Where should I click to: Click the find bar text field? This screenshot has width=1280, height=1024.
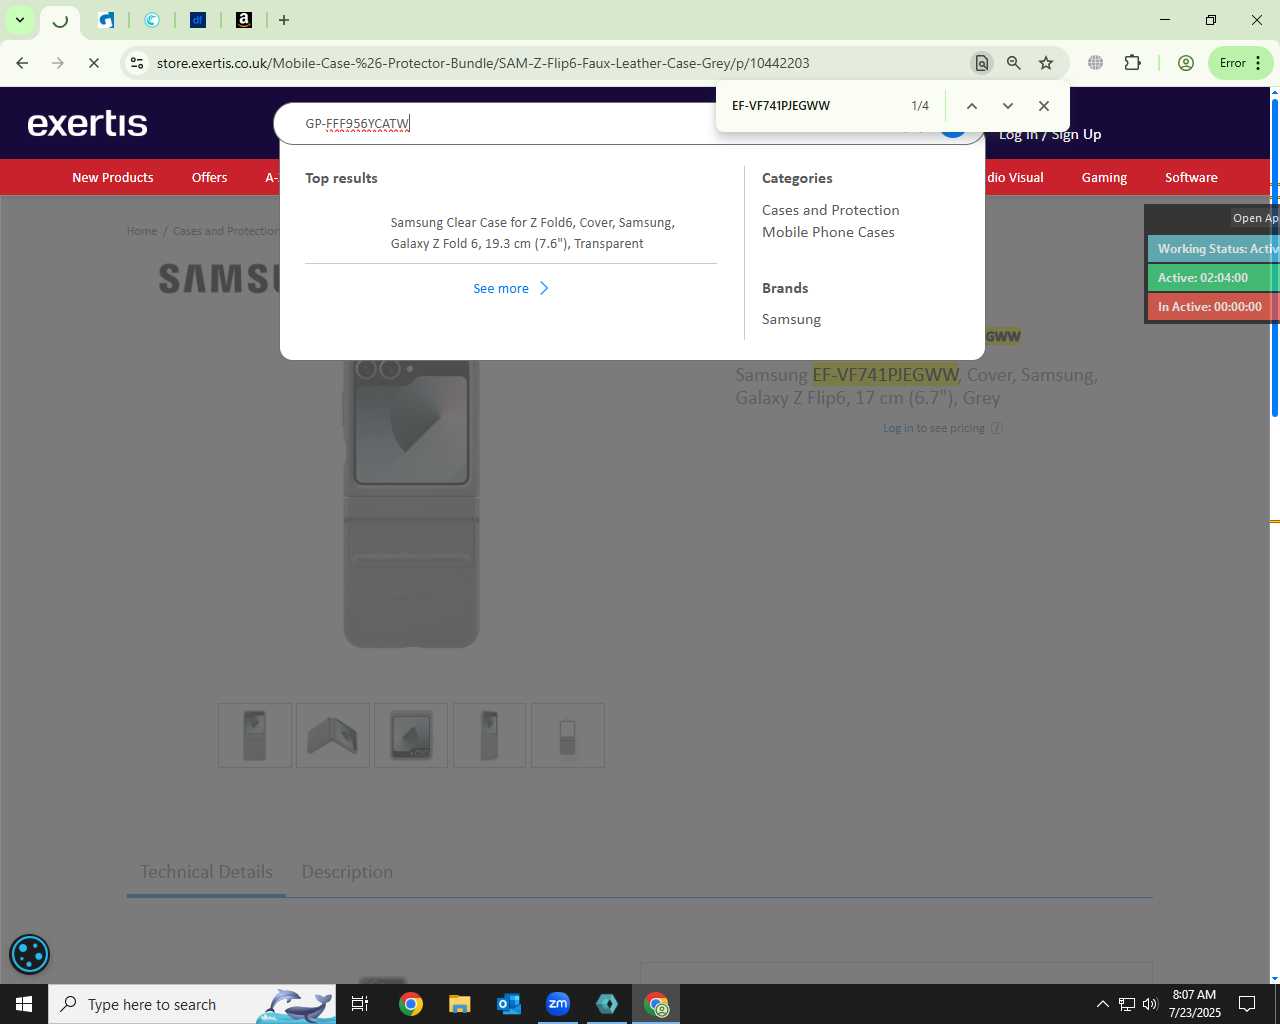tap(810, 106)
